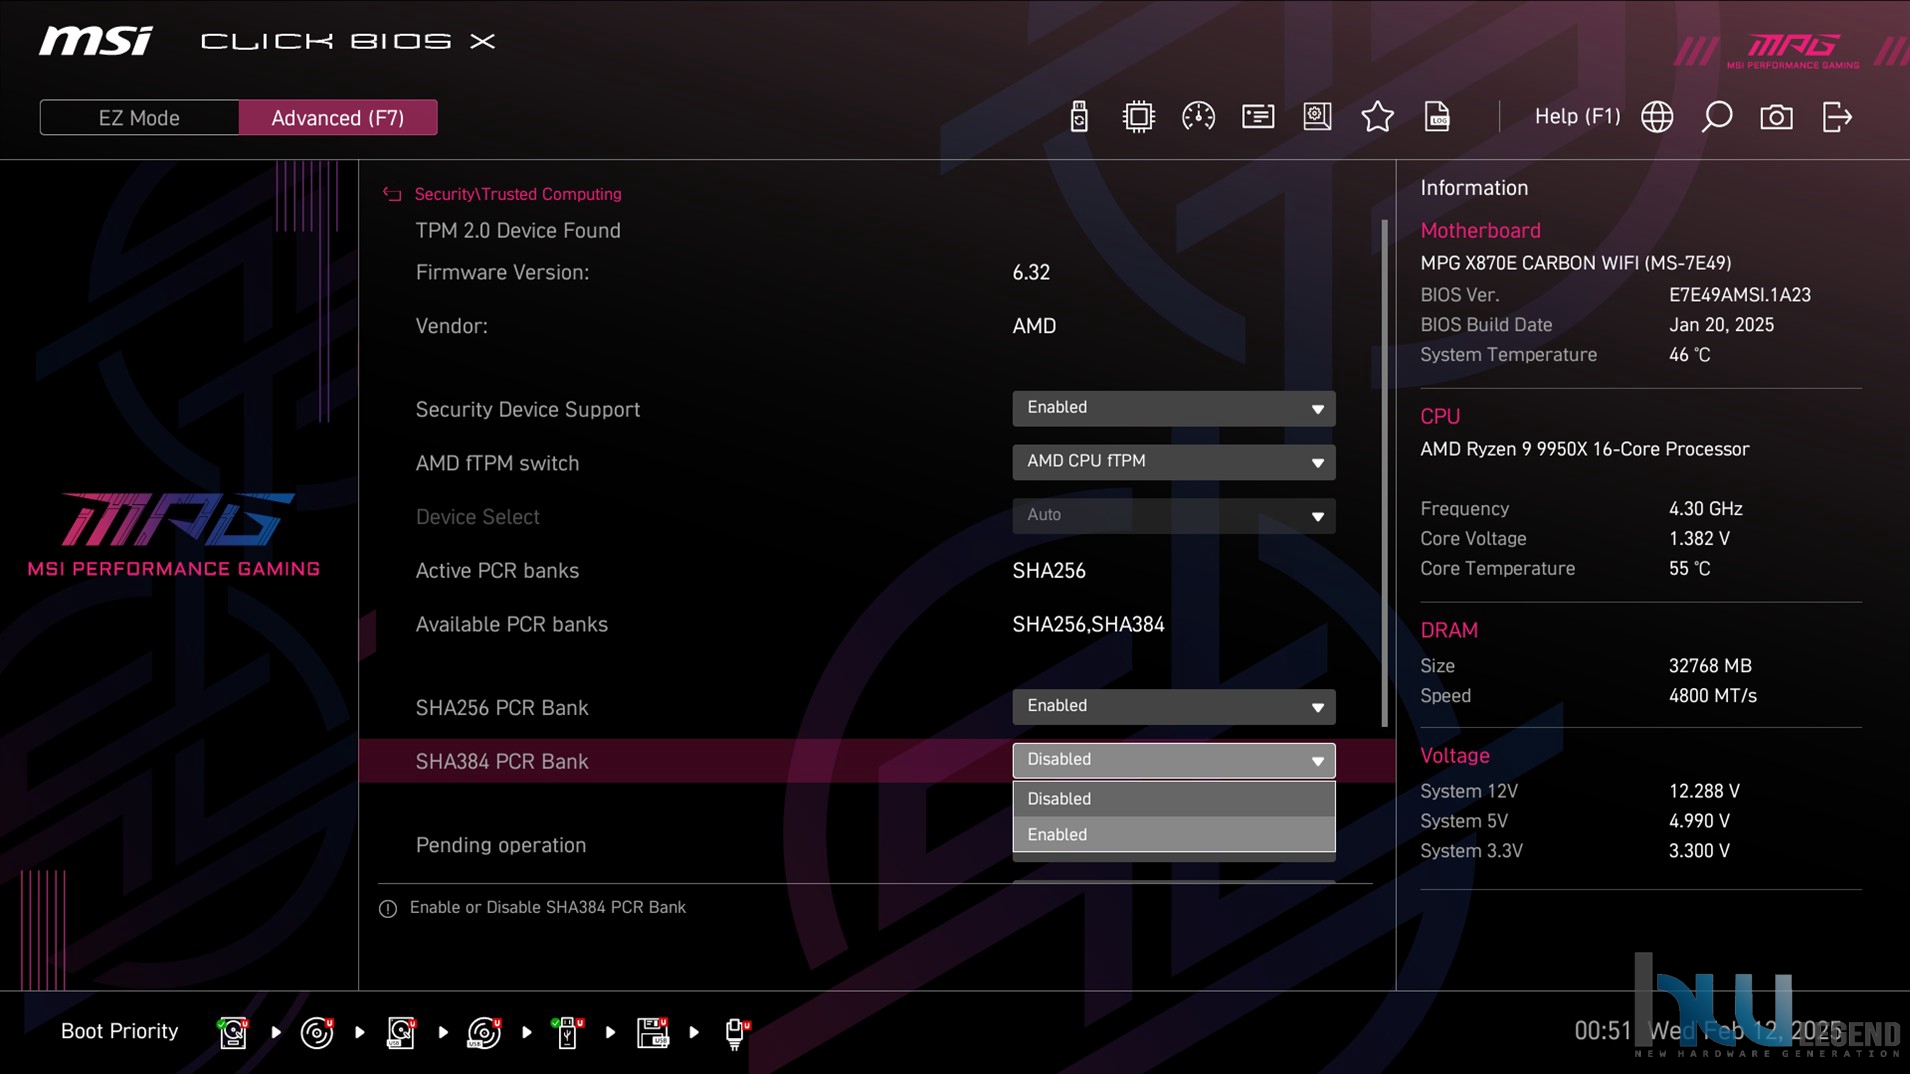This screenshot has width=1910, height=1074.
Task: Select the first hard disk boot device
Action: (x=233, y=1032)
